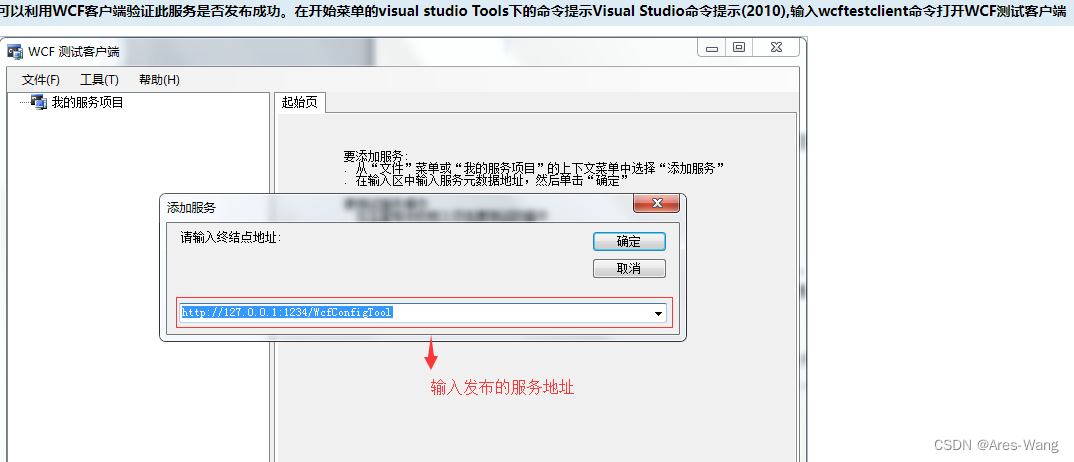Close the WCF 测试客户端 main window

click(775, 48)
